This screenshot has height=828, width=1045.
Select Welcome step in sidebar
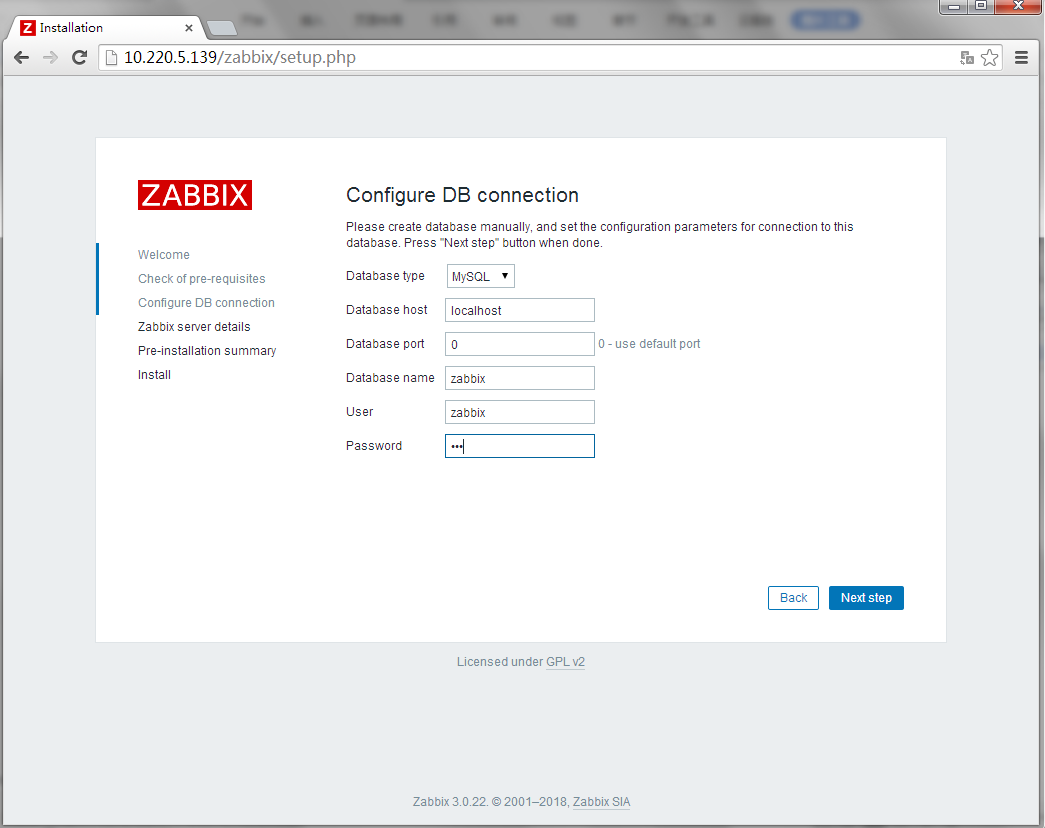point(164,255)
